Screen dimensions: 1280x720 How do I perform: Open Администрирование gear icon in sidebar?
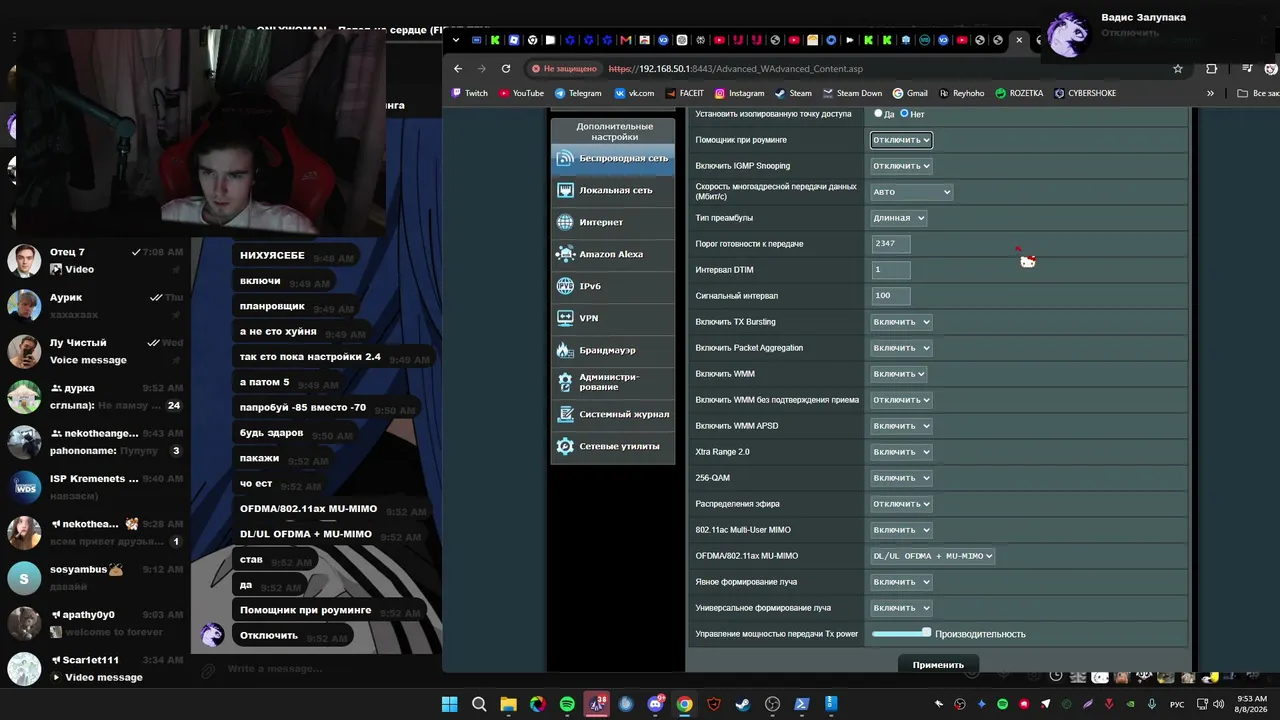tap(565, 382)
